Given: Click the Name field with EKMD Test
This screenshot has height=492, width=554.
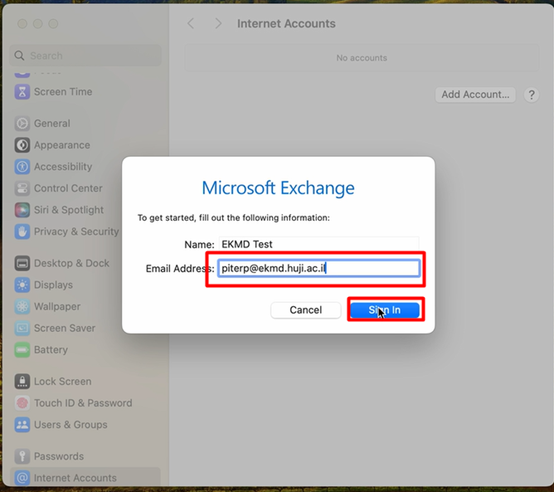Looking at the screenshot, I should pyautogui.click(x=319, y=244).
